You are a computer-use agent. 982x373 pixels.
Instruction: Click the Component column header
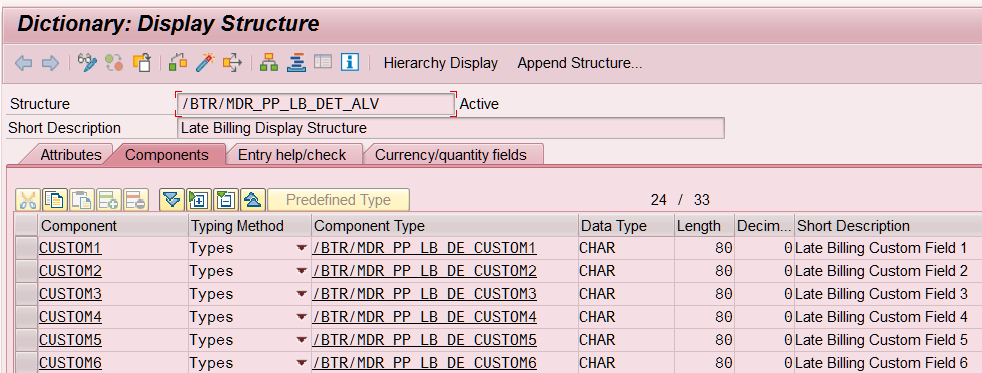click(113, 226)
